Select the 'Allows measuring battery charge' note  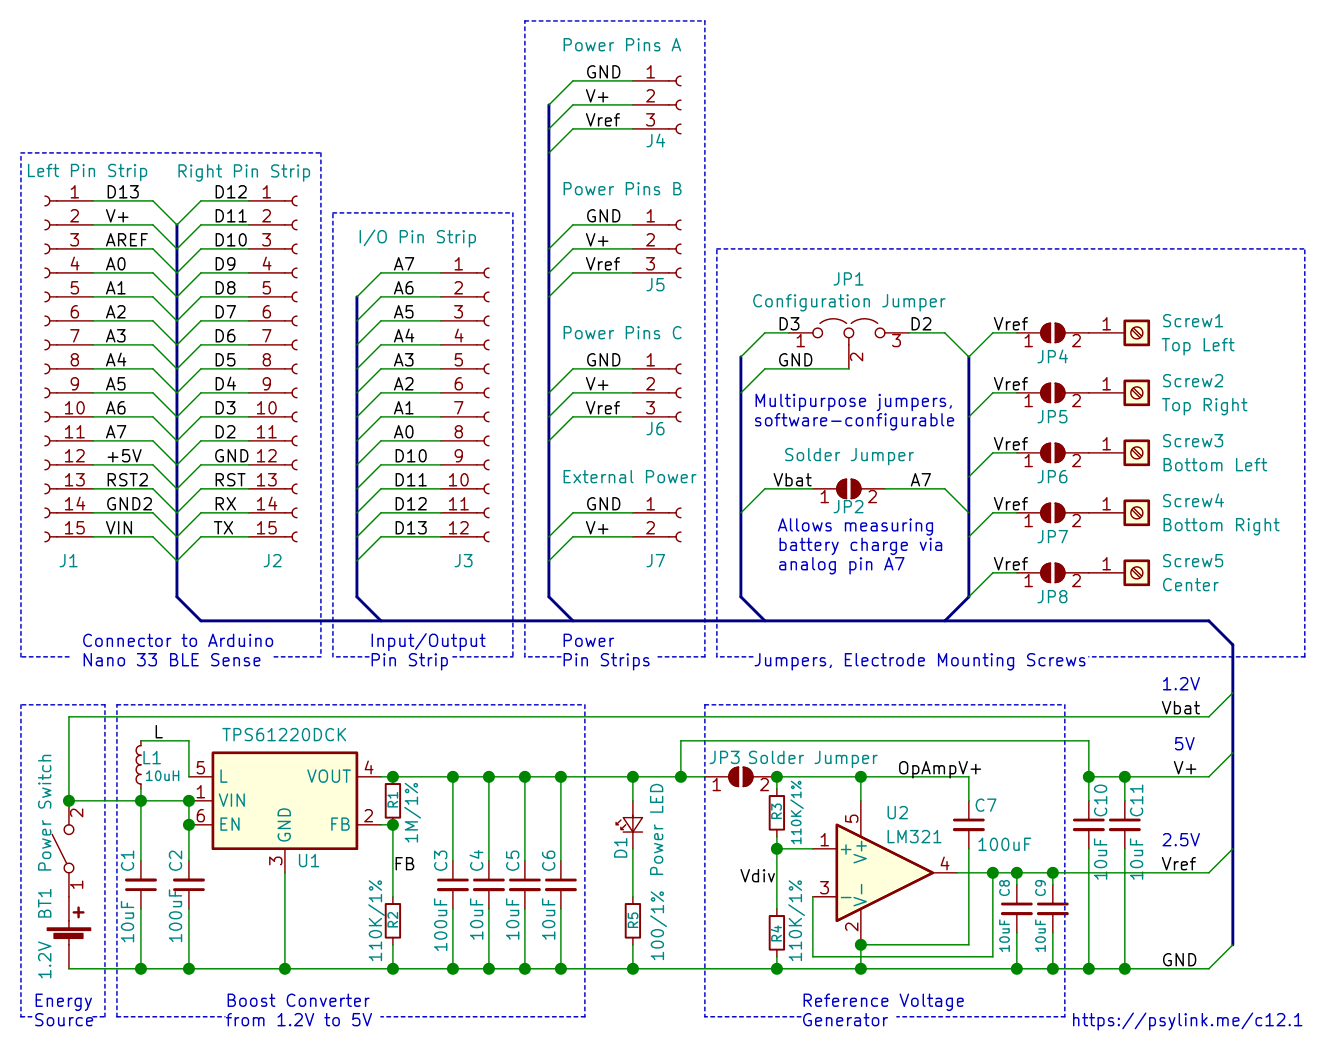coord(860,545)
